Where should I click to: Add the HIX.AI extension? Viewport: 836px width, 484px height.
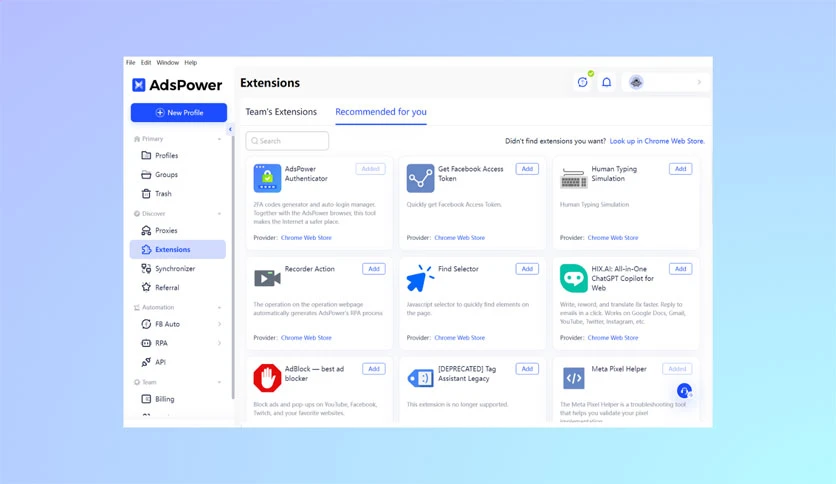[x=680, y=269]
